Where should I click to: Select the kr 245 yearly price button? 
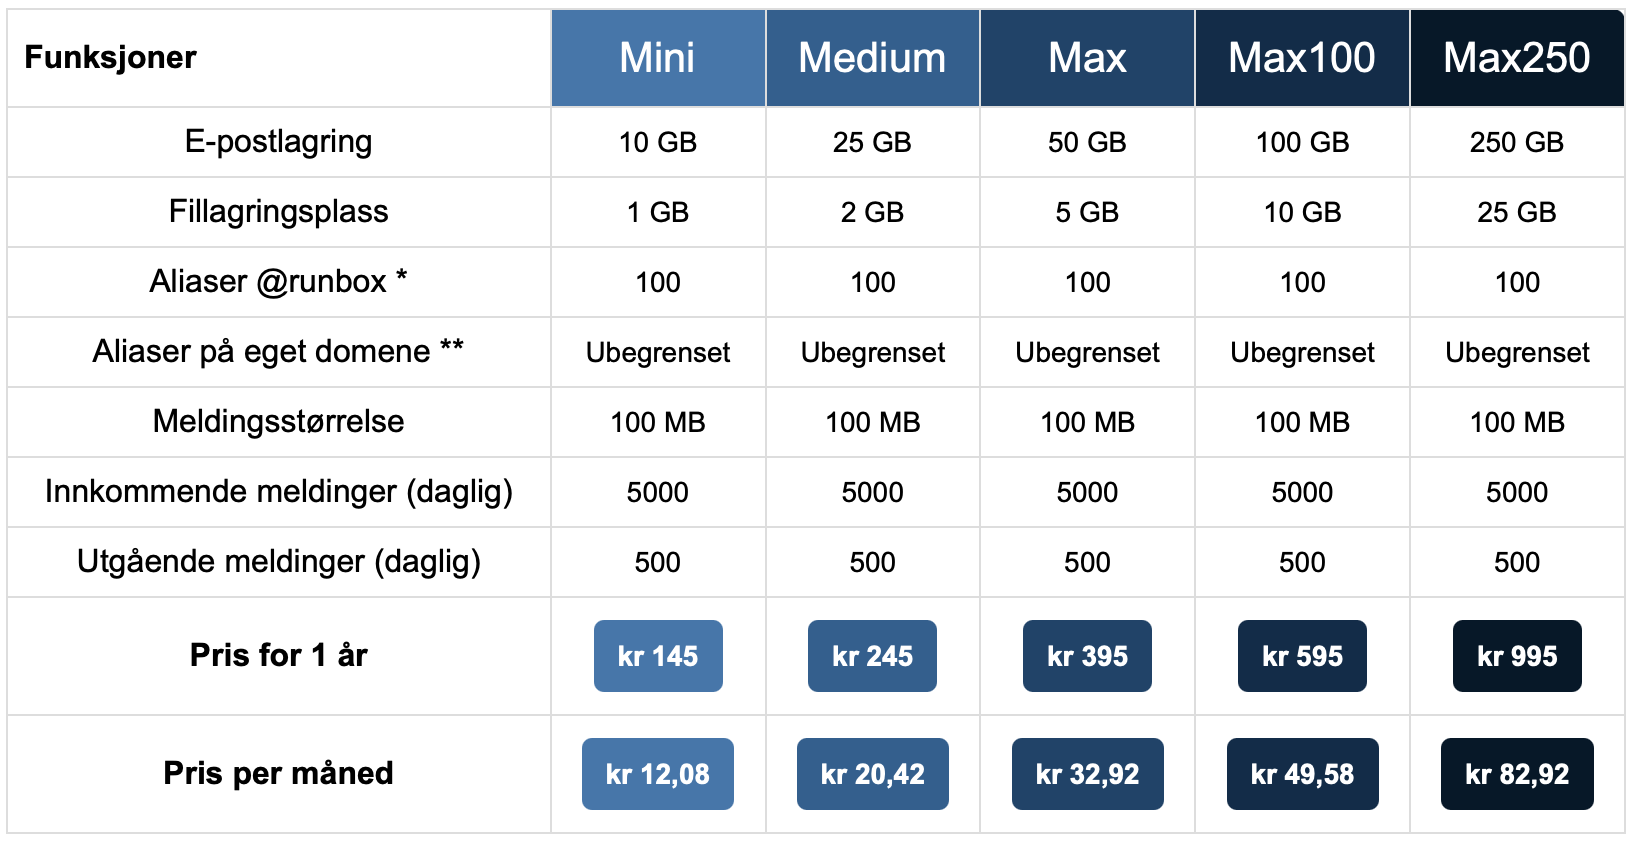(872, 656)
